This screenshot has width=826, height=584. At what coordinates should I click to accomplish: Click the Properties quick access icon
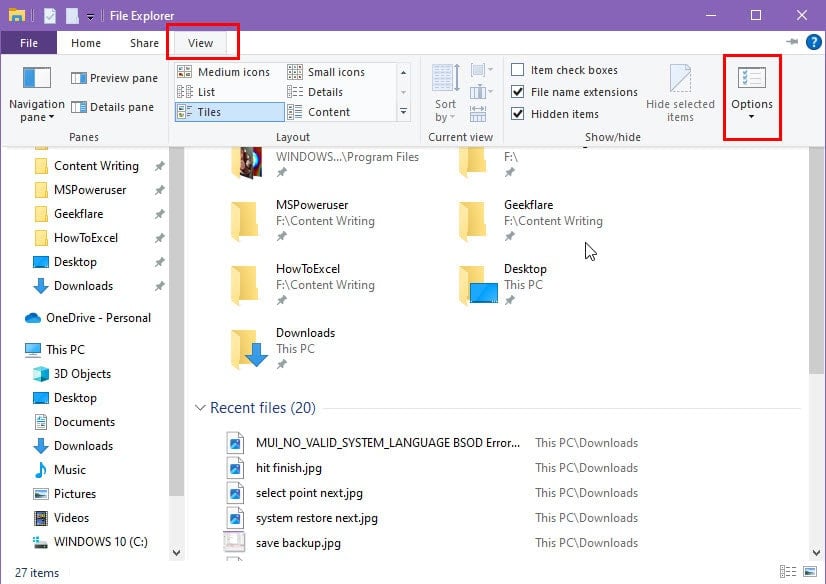pyautogui.click(x=50, y=16)
